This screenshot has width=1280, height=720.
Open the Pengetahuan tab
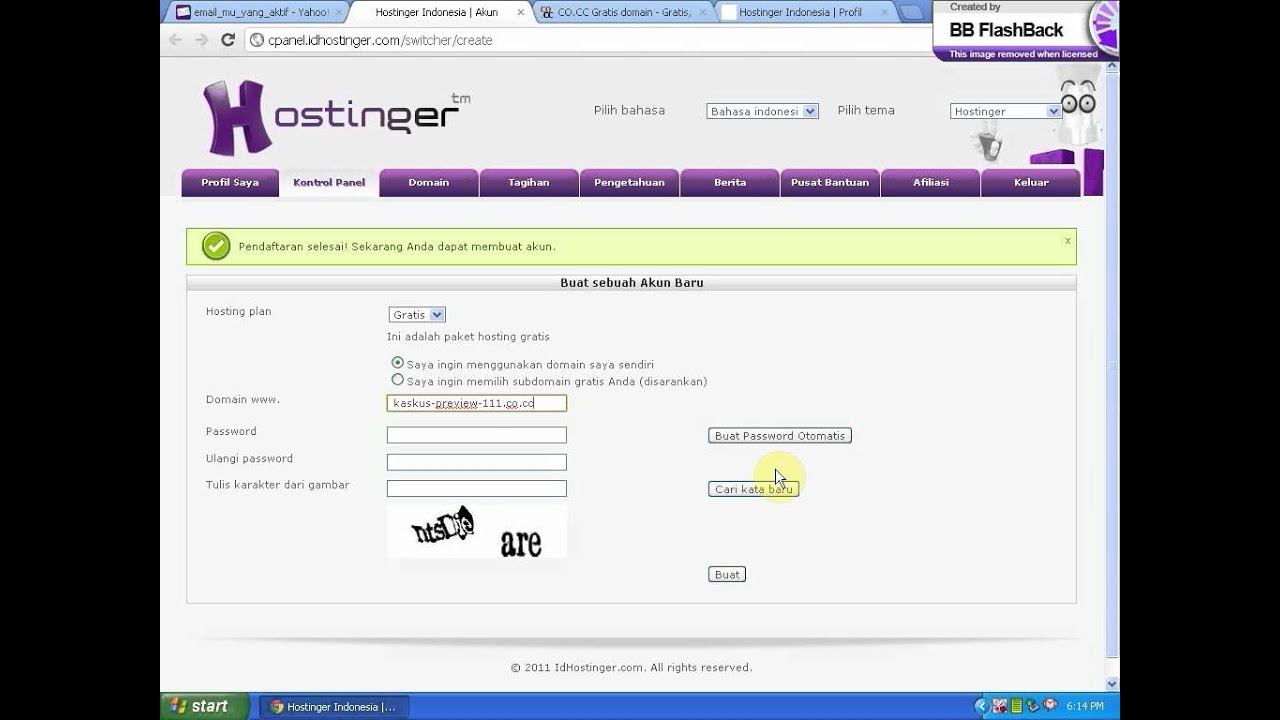tap(629, 183)
